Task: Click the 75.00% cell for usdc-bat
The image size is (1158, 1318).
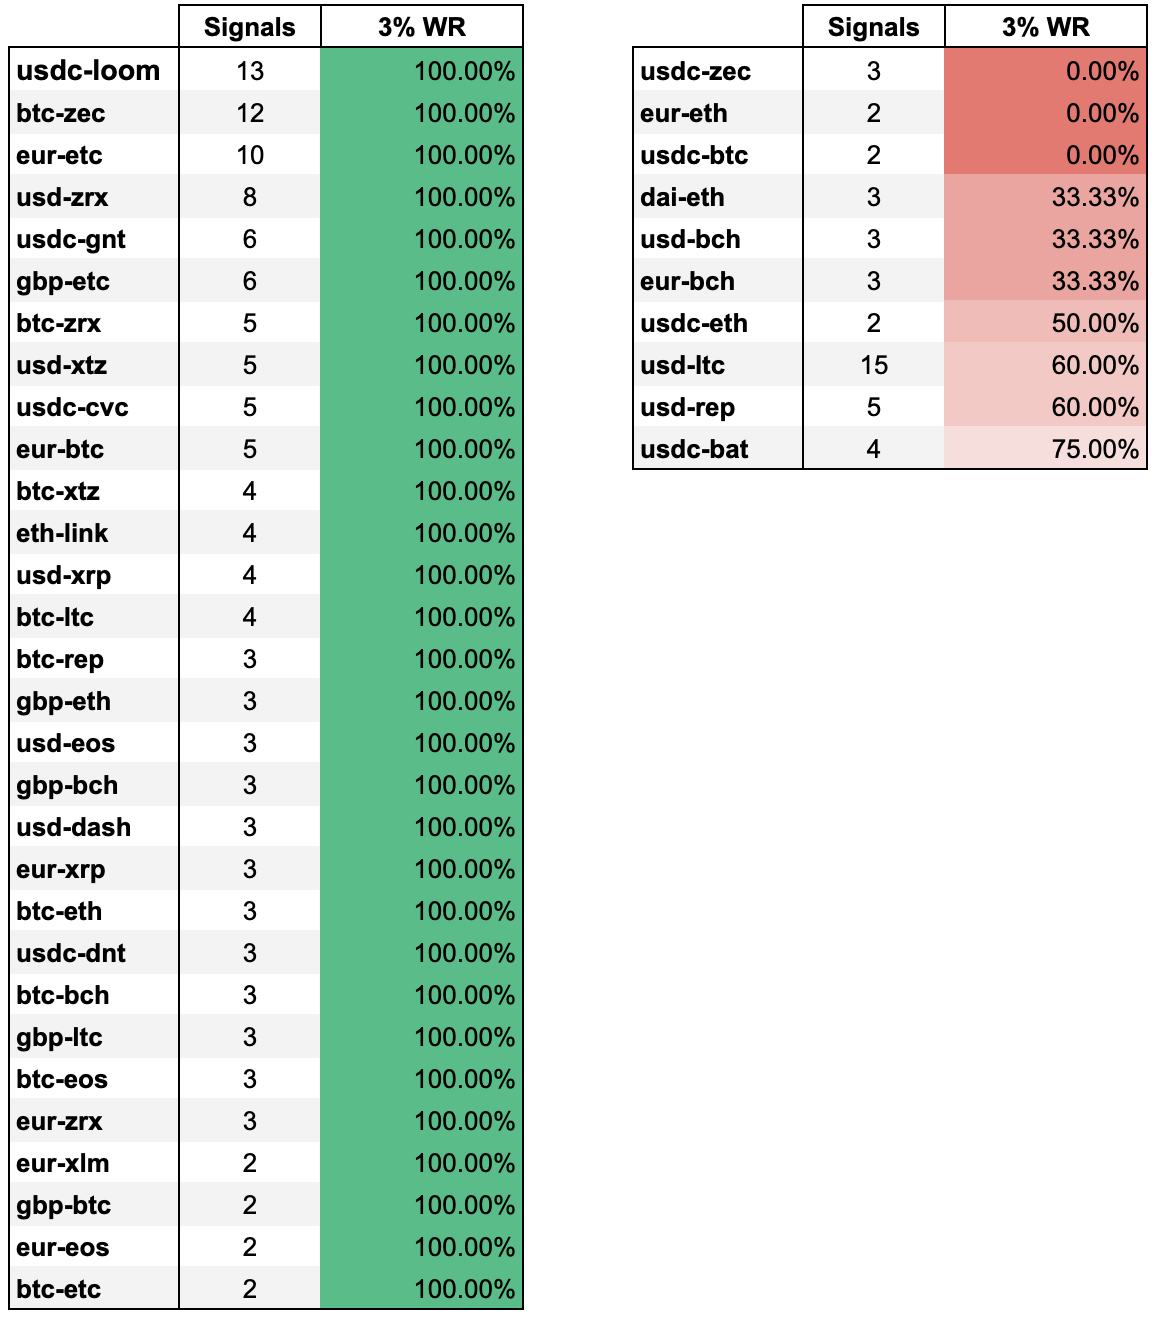Action: coord(1045,449)
